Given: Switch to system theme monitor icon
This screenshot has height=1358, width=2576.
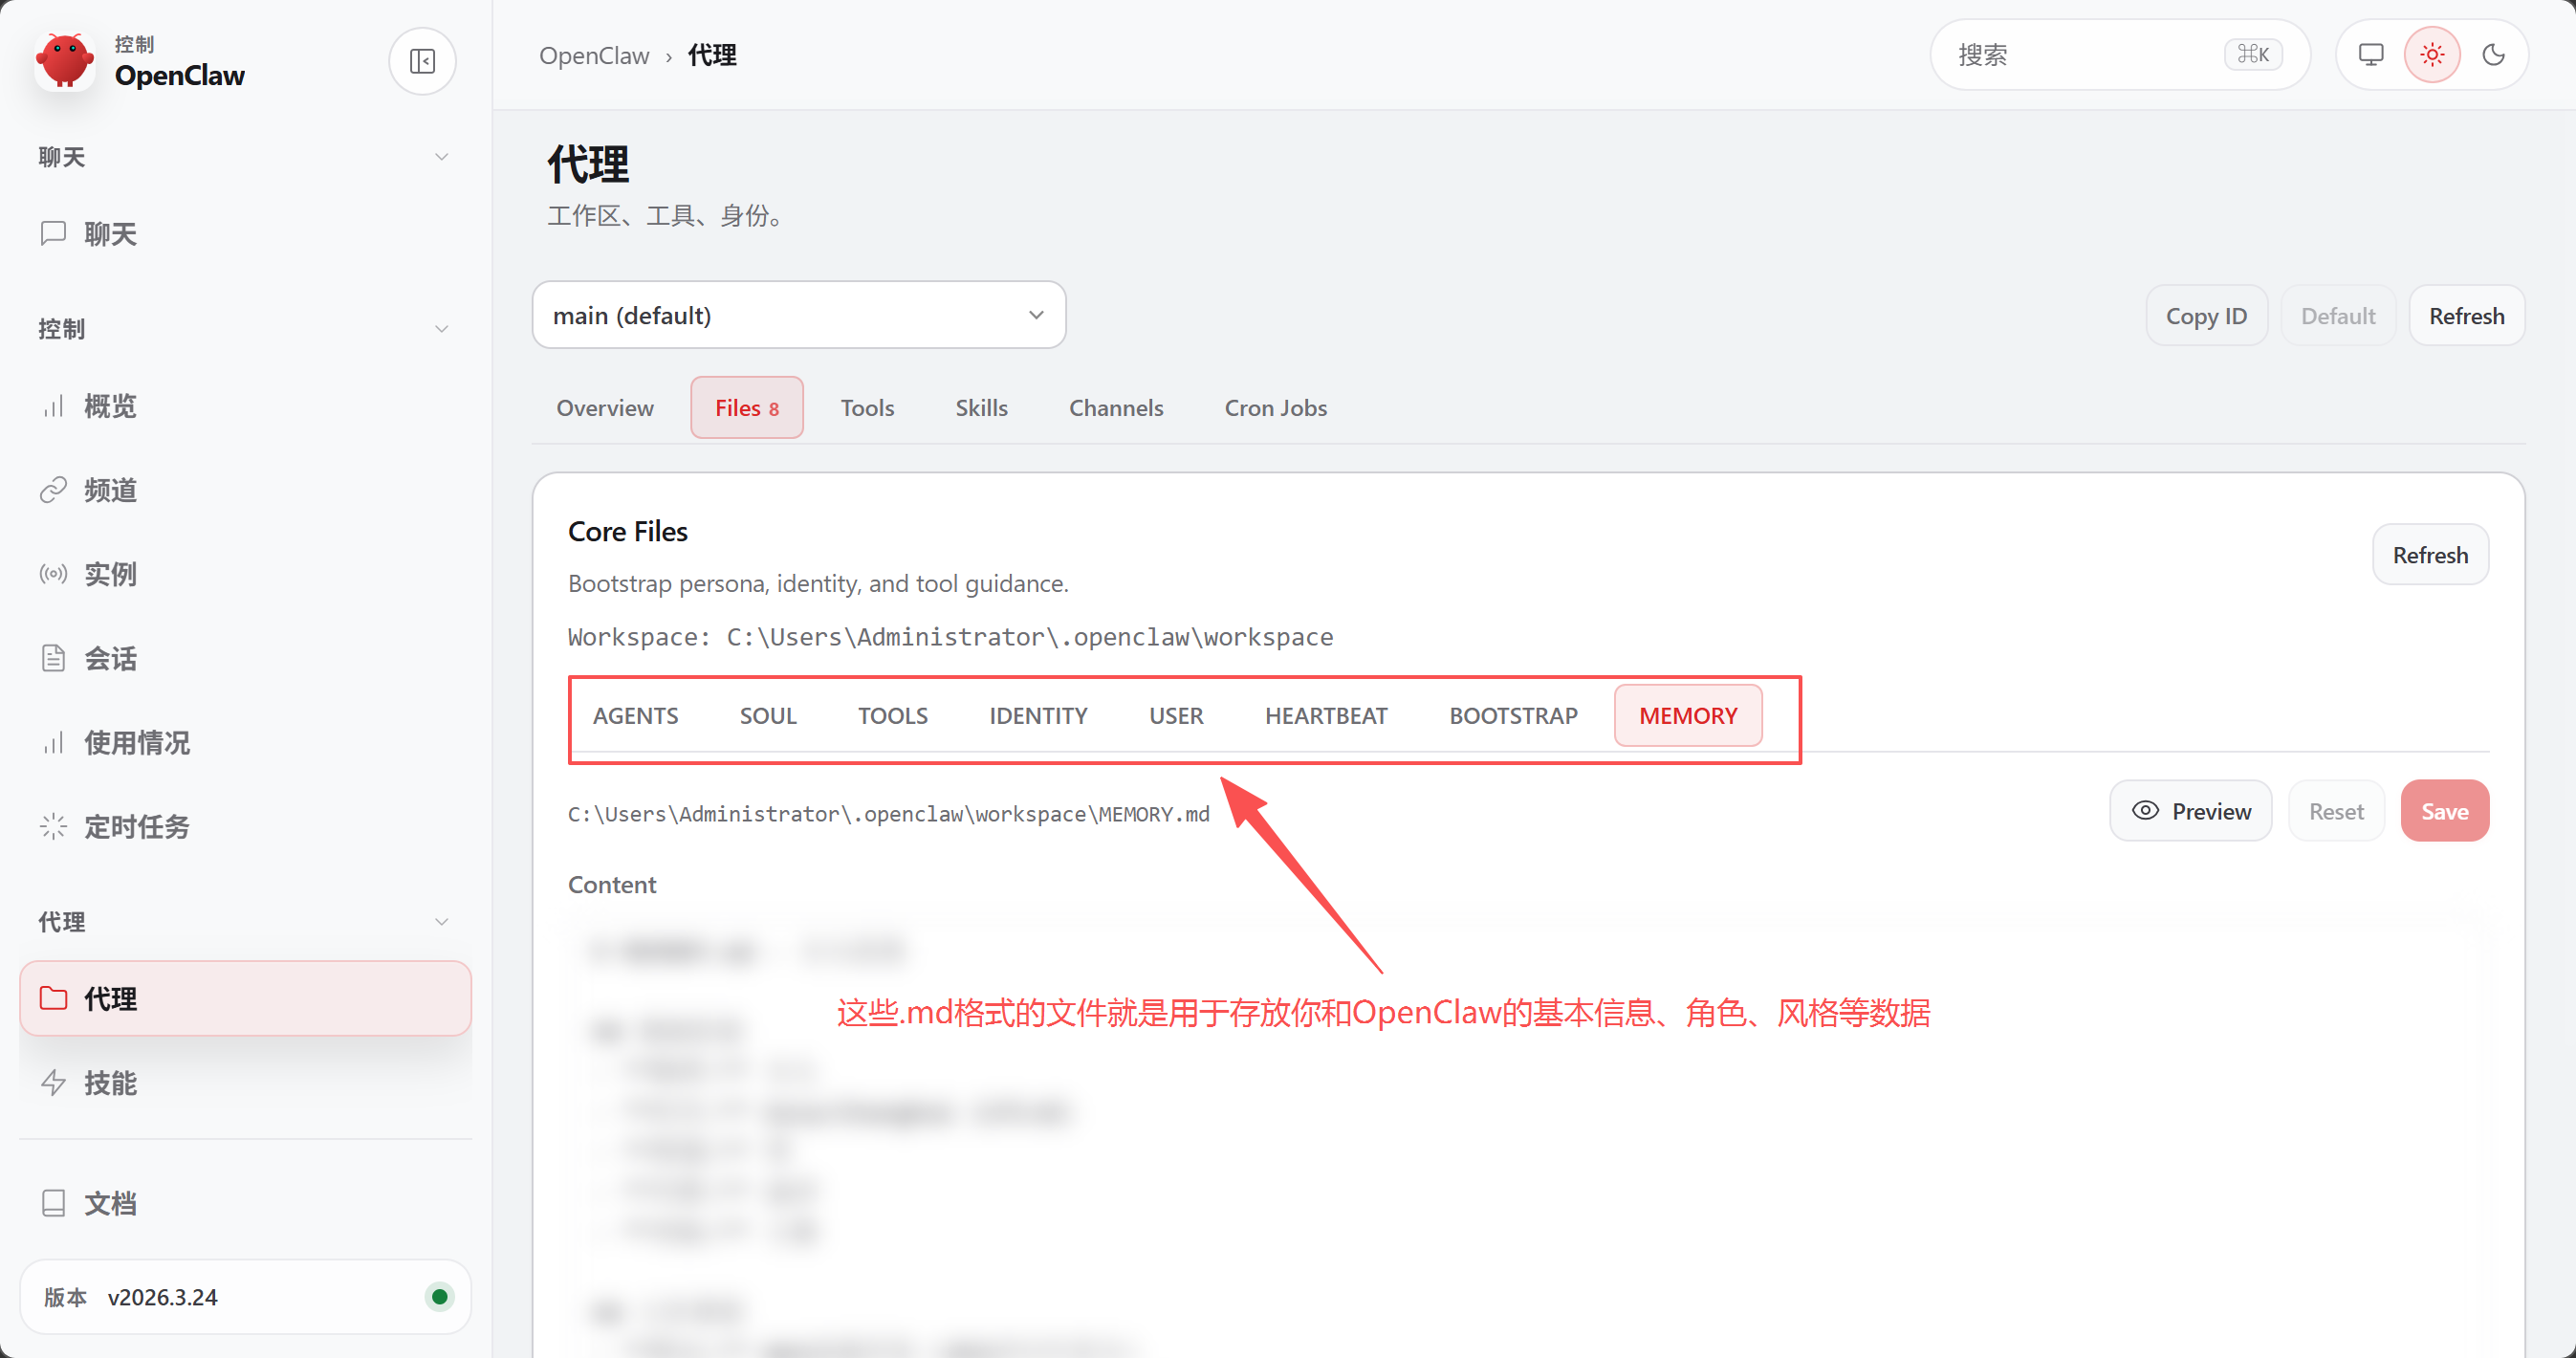Looking at the screenshot, I should (2370, 55).
